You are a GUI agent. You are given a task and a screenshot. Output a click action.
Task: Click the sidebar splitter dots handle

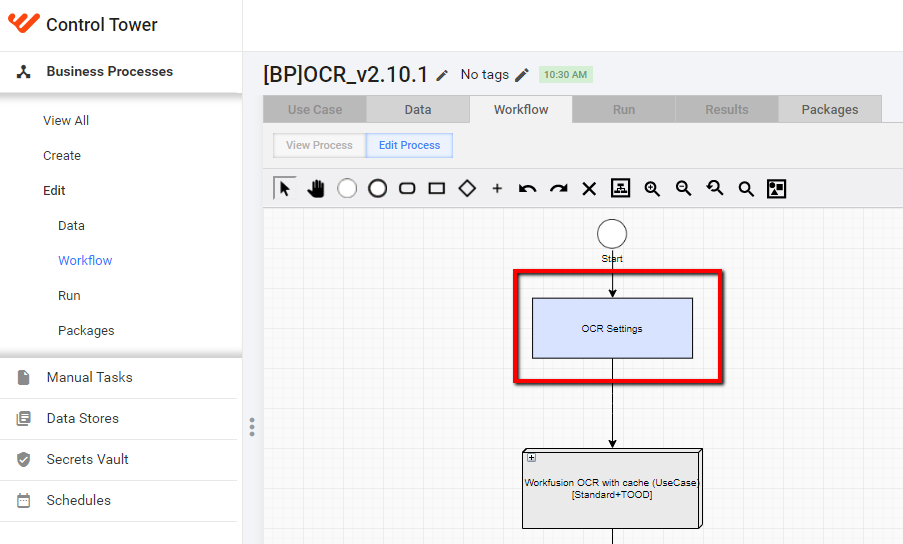coord(252,427)
